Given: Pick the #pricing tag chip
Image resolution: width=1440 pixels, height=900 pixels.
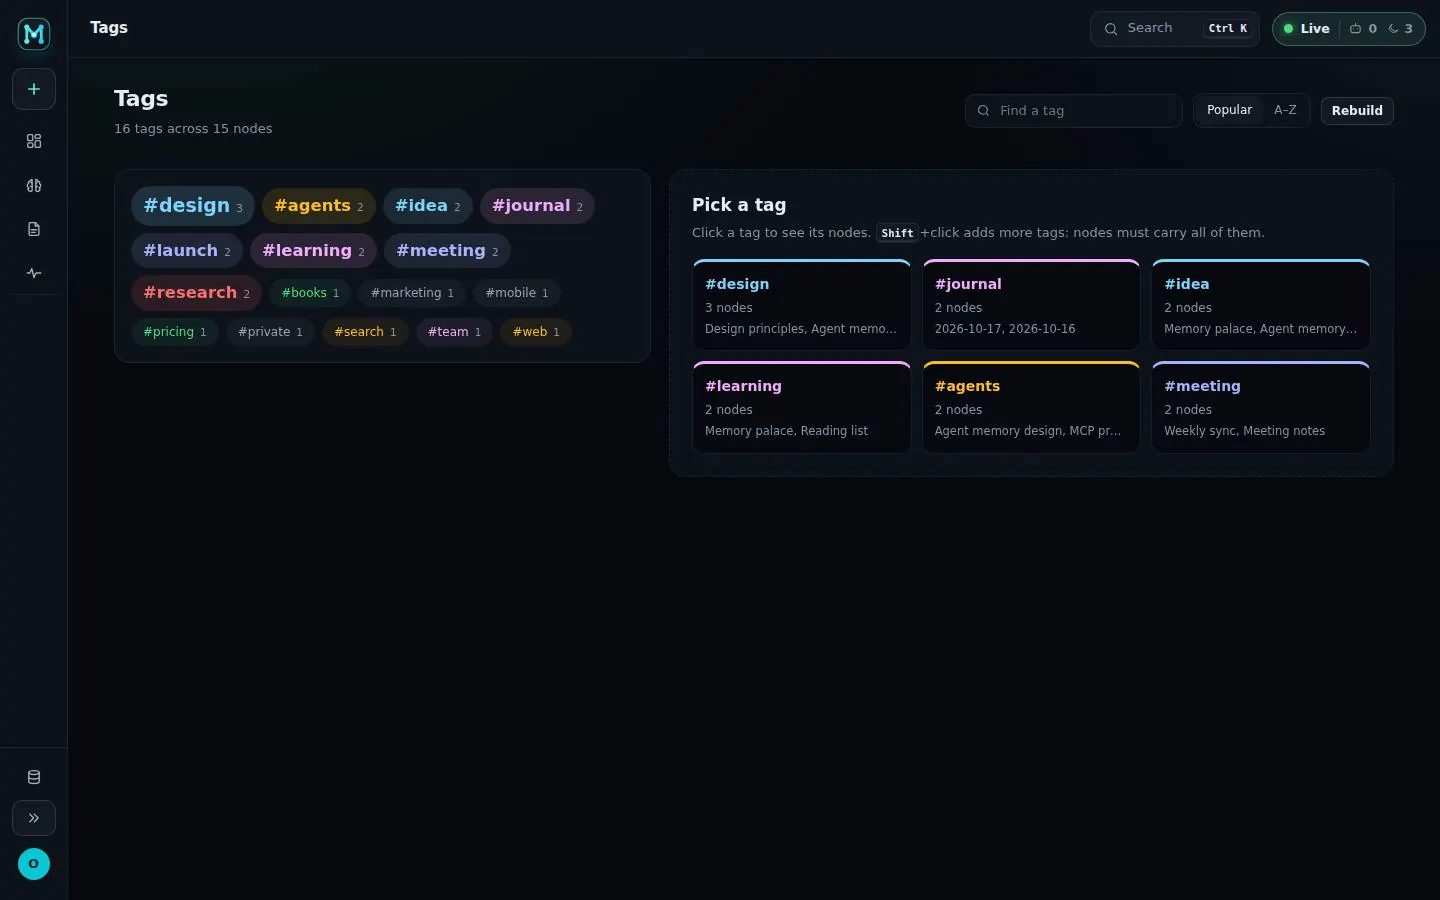Looking at the screenshot, I should 175,332.
